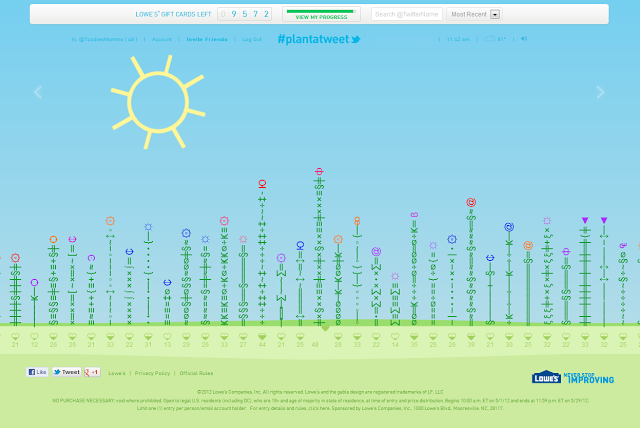Open the Invite Friends link

point(207,39)
